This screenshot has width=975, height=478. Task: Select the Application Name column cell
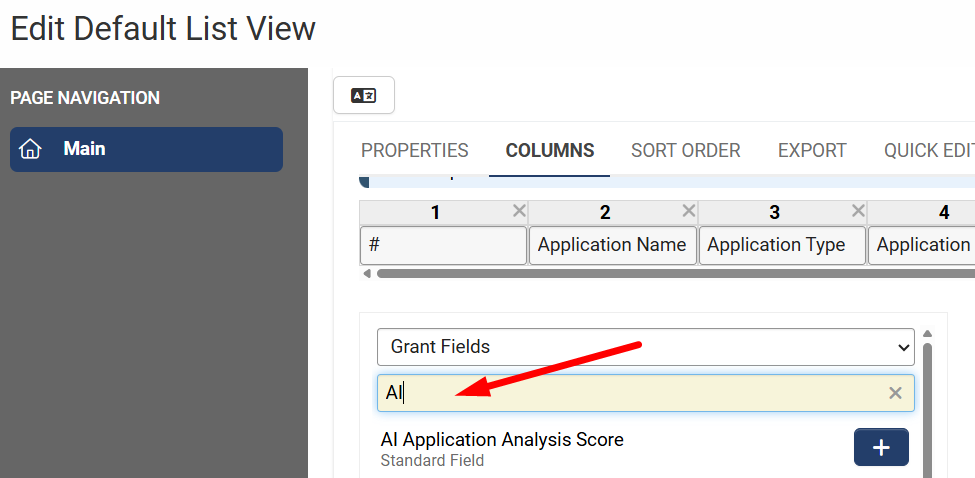pyautogui.click(x=612, y=246)
